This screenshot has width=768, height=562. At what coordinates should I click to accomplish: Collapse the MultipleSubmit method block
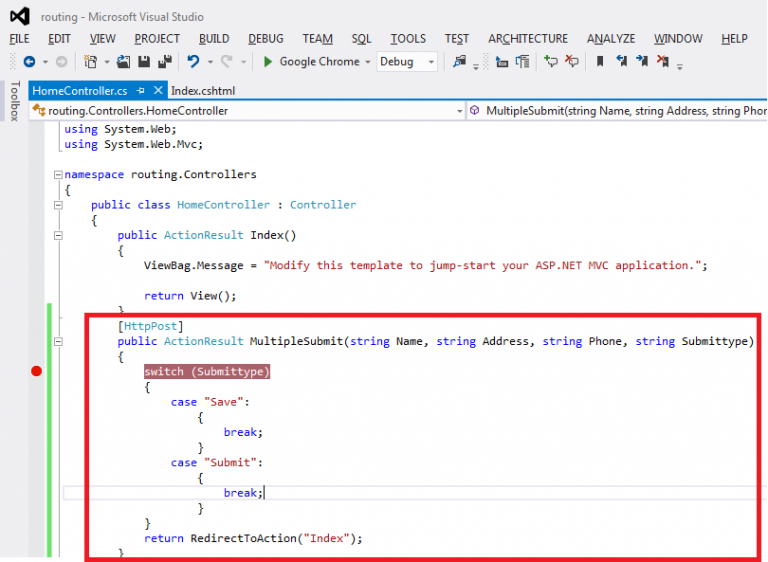[58, 342]
